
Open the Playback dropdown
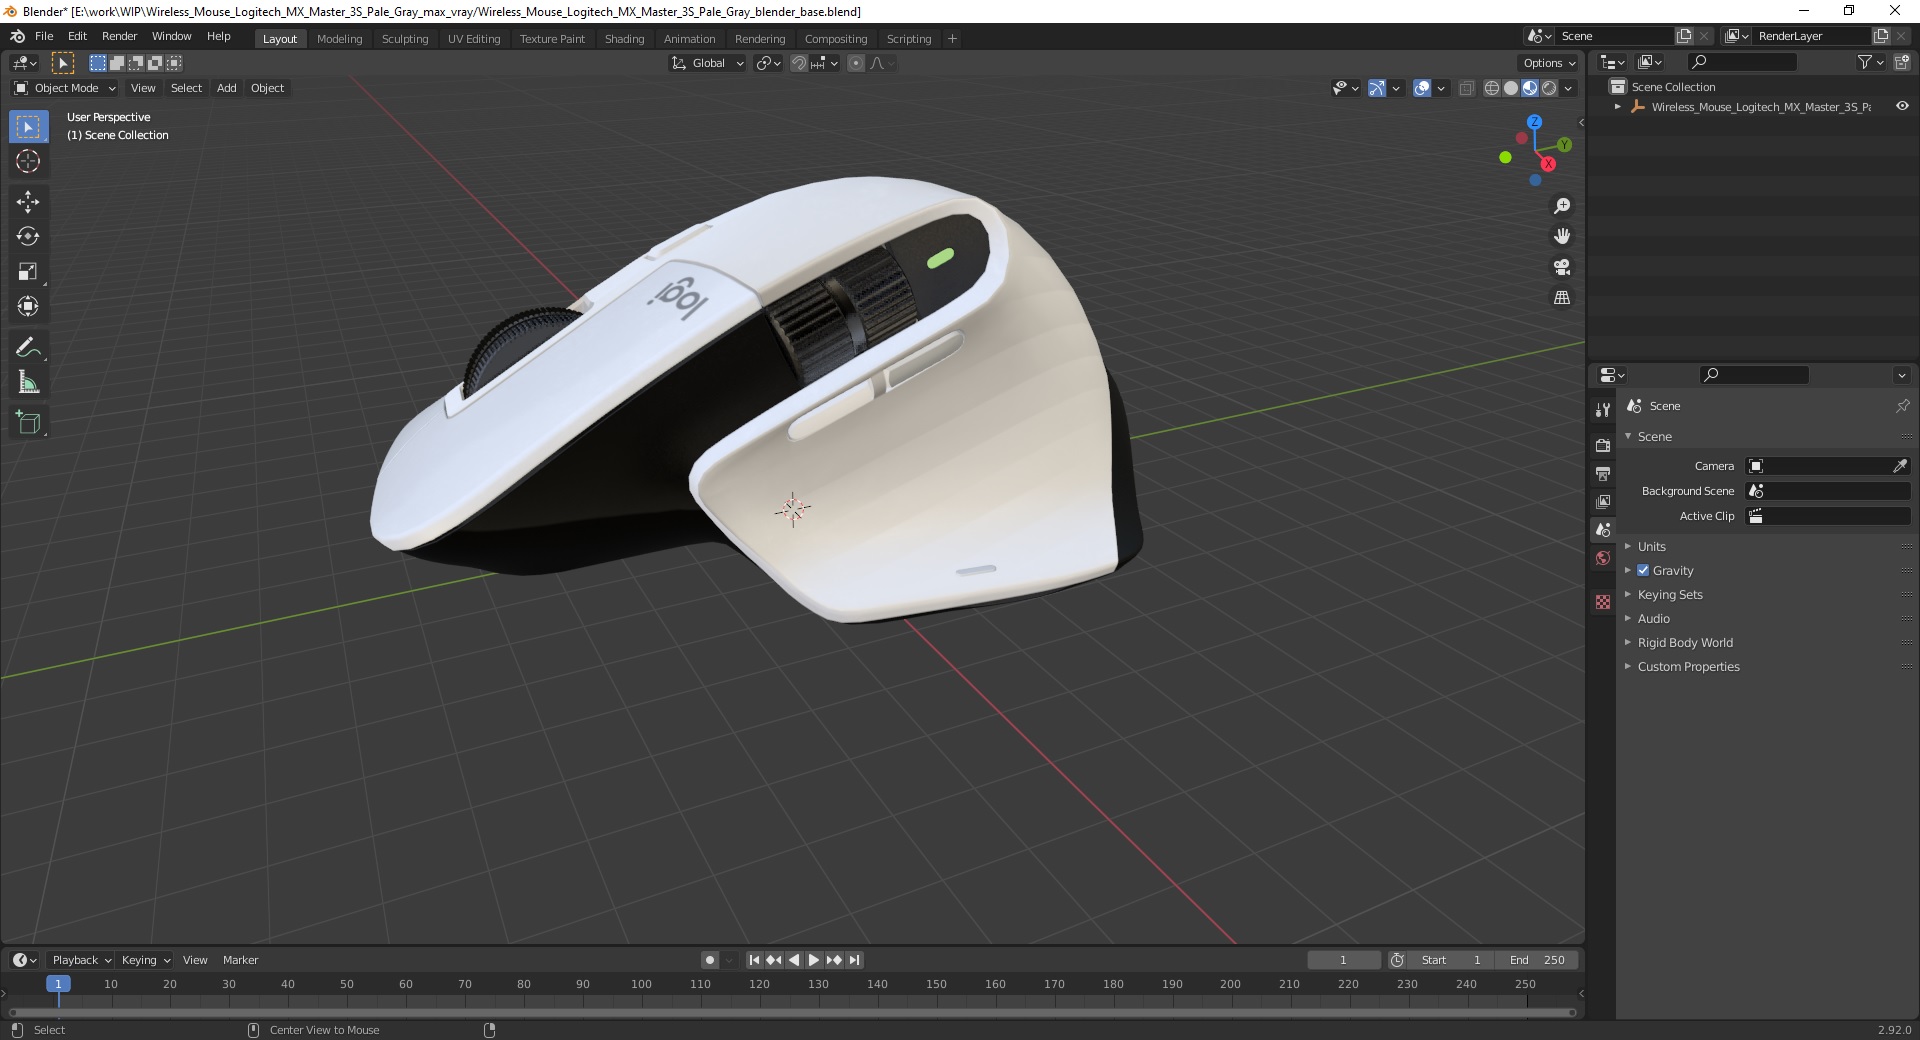pos(80,960)
